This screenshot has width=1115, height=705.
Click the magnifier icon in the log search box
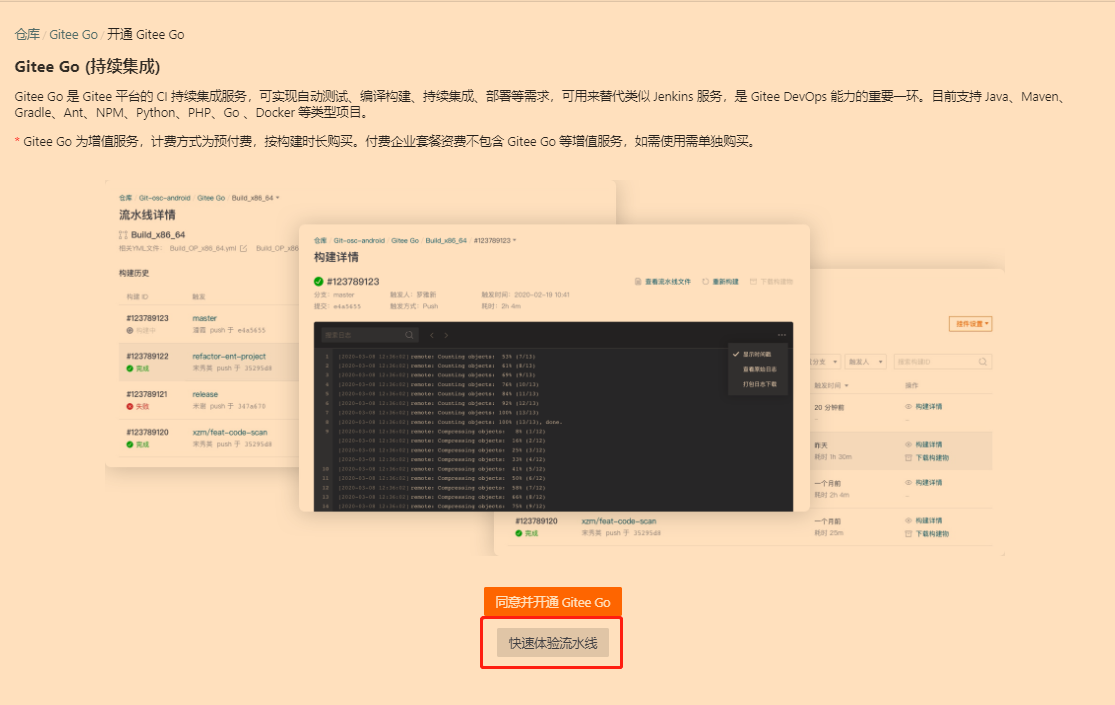(x=408, y=334)
